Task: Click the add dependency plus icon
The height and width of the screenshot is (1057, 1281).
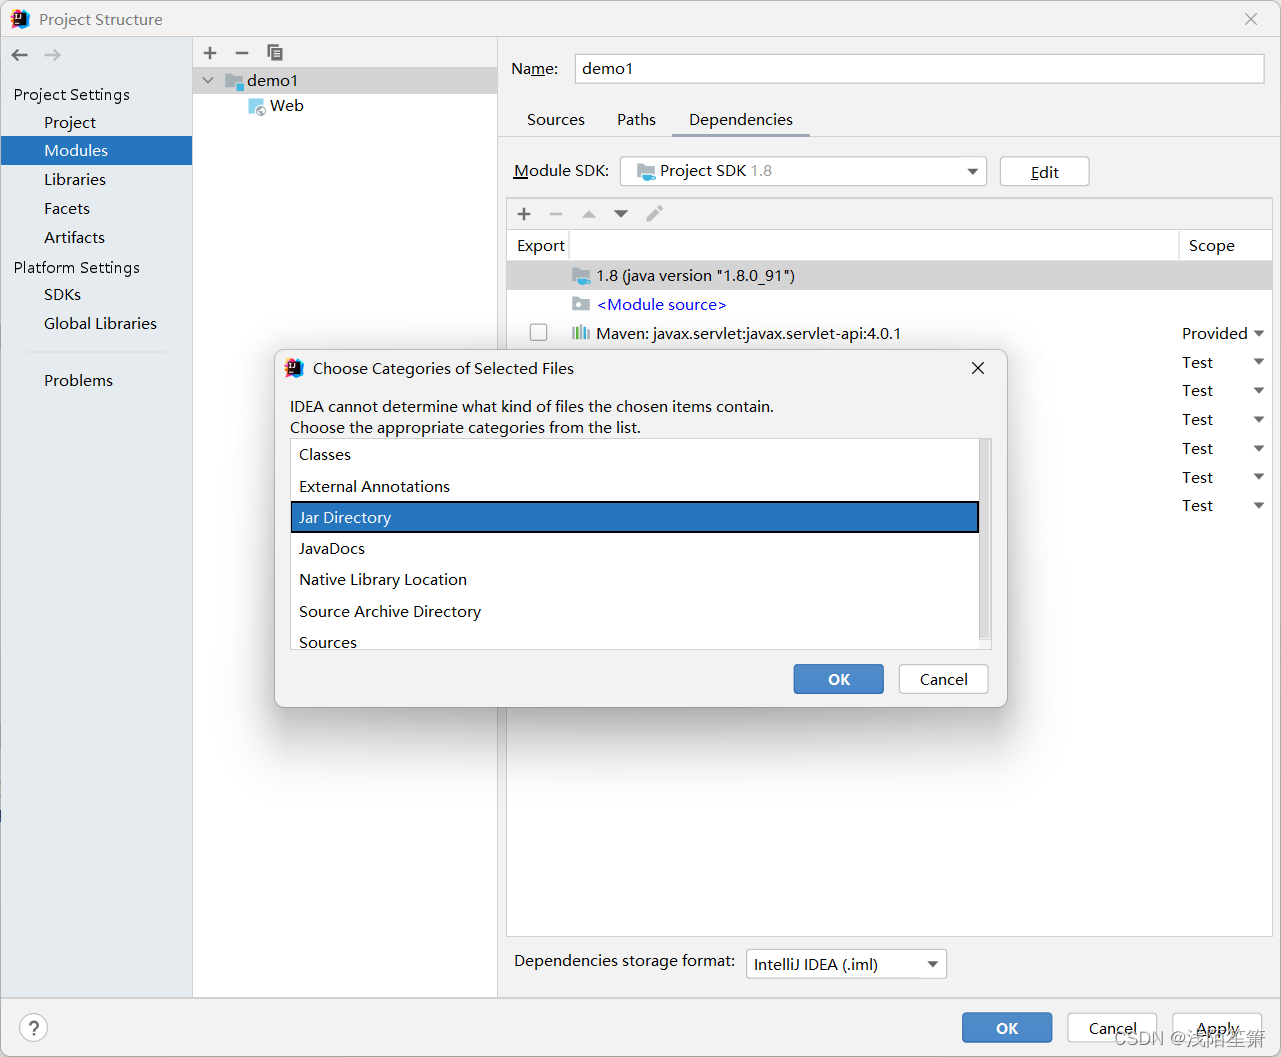Action: [524, 213]
